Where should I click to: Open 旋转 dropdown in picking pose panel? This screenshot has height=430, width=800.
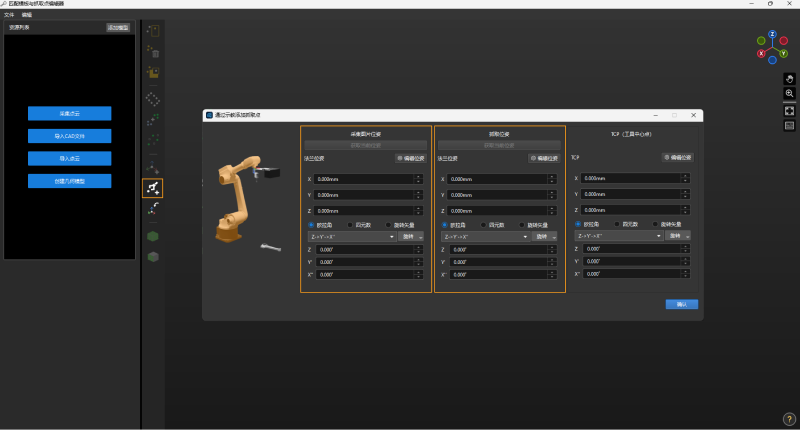[x=544, y=237]
